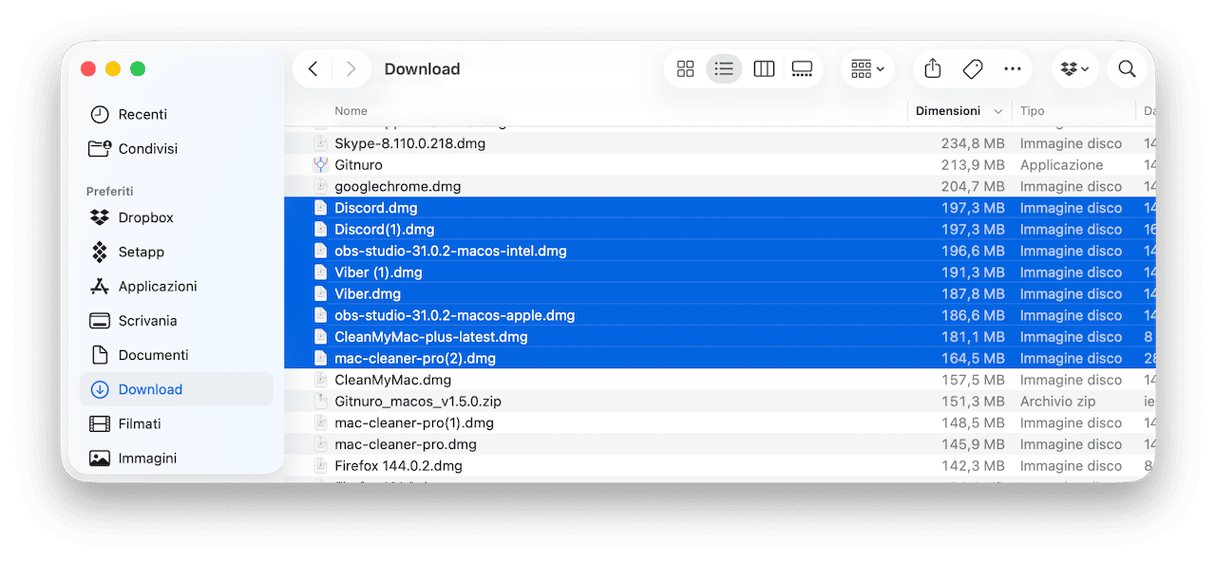Select the Gitnuro application row
1216x562 pixels.
[x=719, y=165]
